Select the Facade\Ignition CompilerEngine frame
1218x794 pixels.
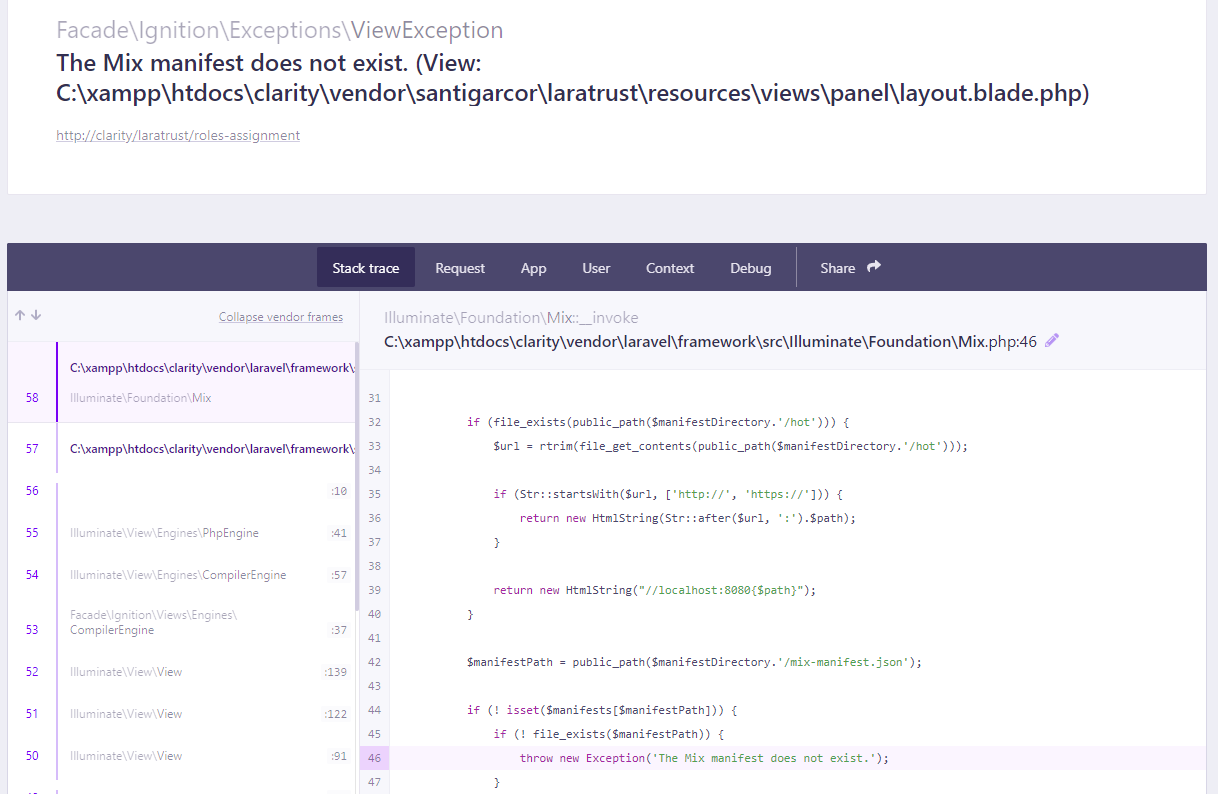(x=180, y=622)
